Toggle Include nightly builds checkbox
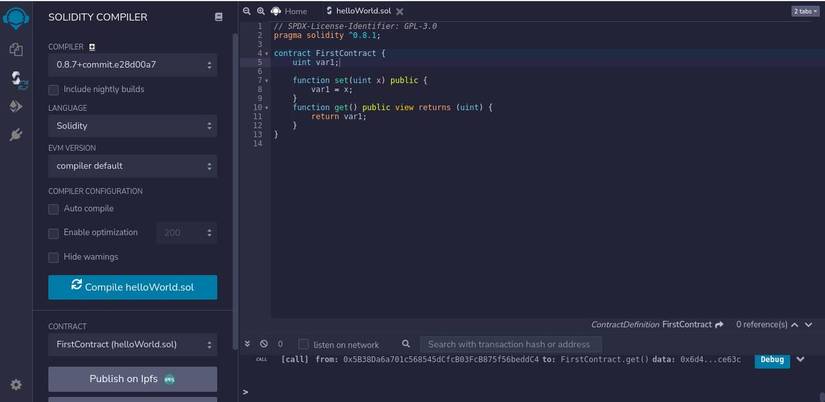Image resolution: width=825 pixels, height=402 pixels. click(x=53, y=90)
